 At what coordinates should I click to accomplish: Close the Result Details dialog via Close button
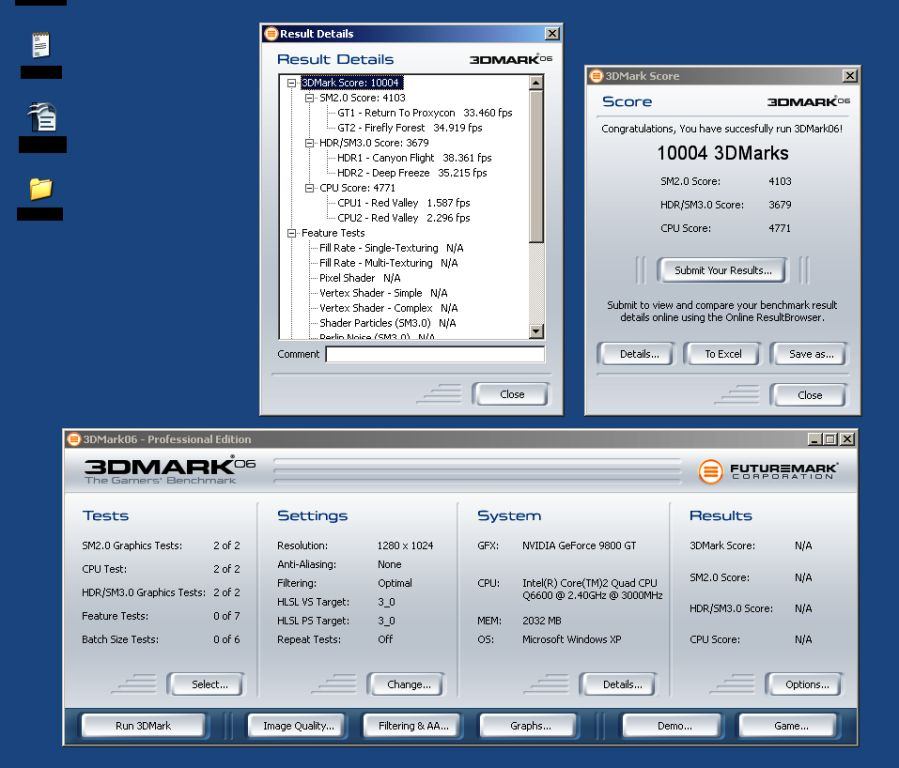pos(511,394)
